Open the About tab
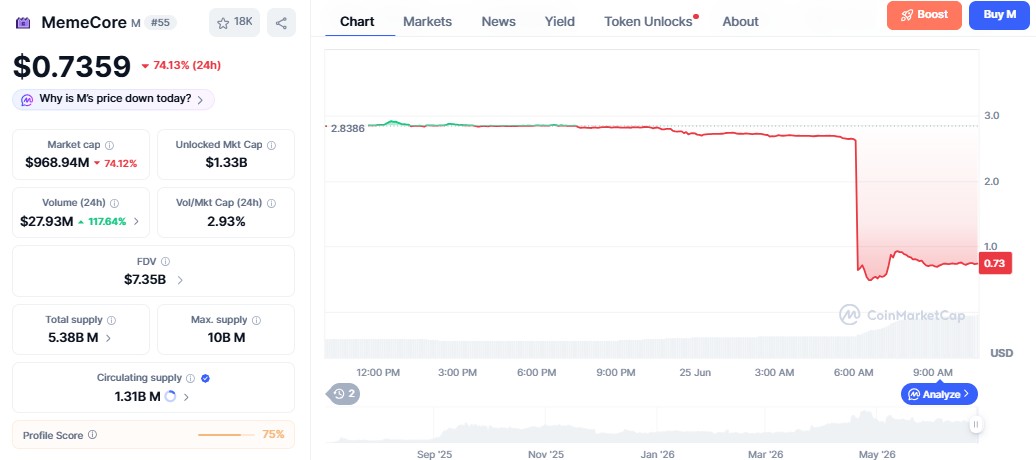 point(741,21)
